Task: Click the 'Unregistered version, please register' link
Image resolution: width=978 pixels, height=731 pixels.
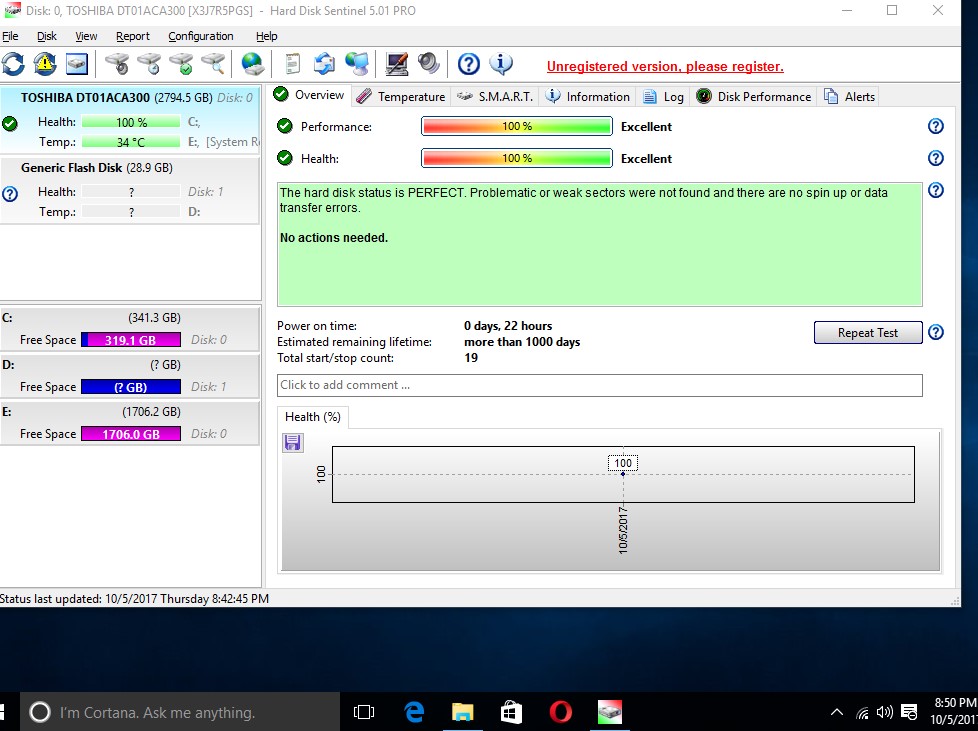Action: [665, 67]
